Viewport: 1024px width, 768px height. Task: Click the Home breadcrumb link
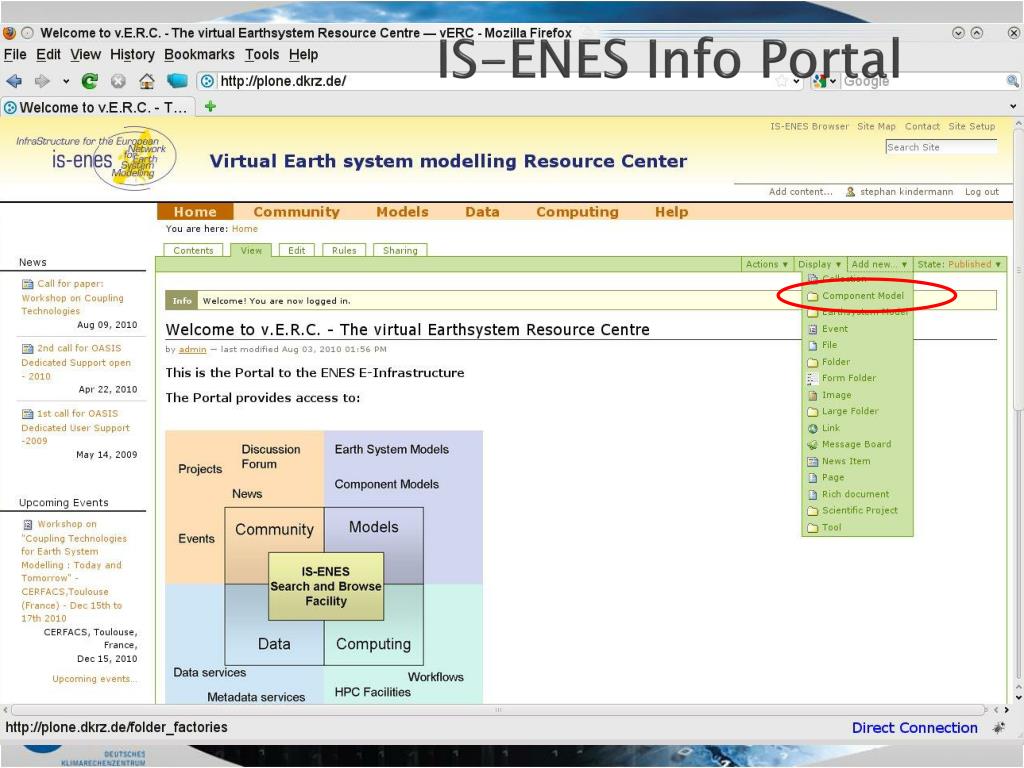click(245, 229)
